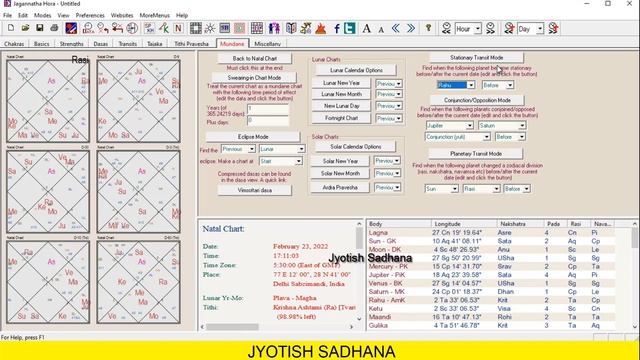
Task: Click Stationary Transit Mode button
Action: (x=476, y=58)
